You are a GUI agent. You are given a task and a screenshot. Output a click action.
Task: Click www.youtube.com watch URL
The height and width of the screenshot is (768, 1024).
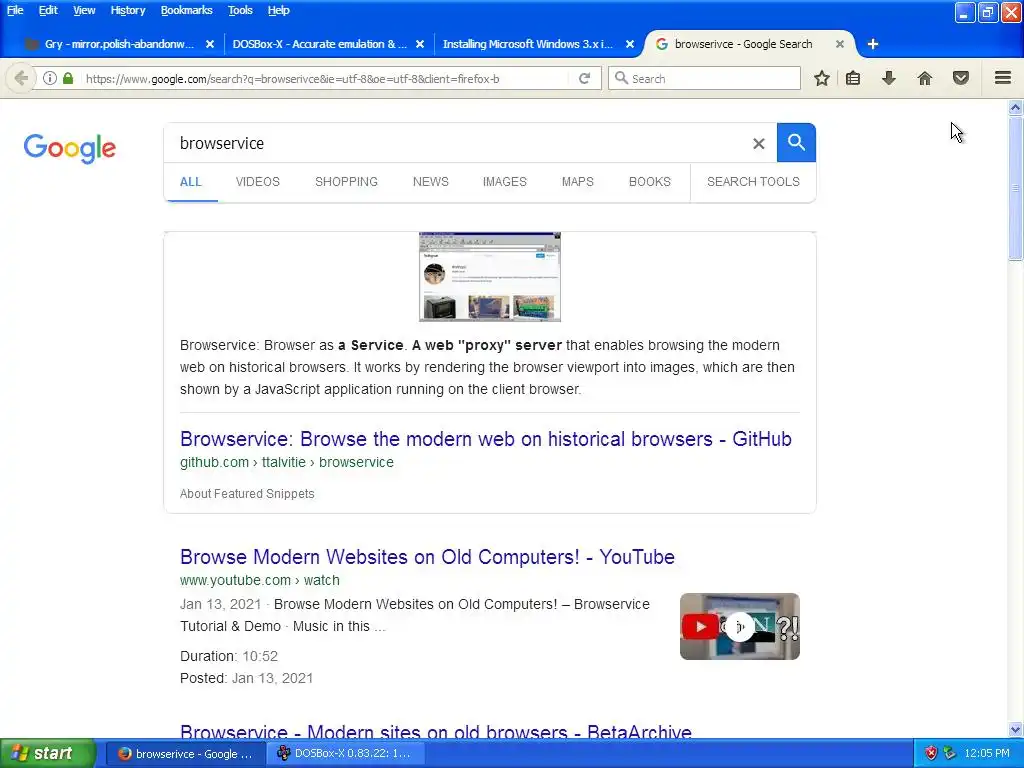259,580
